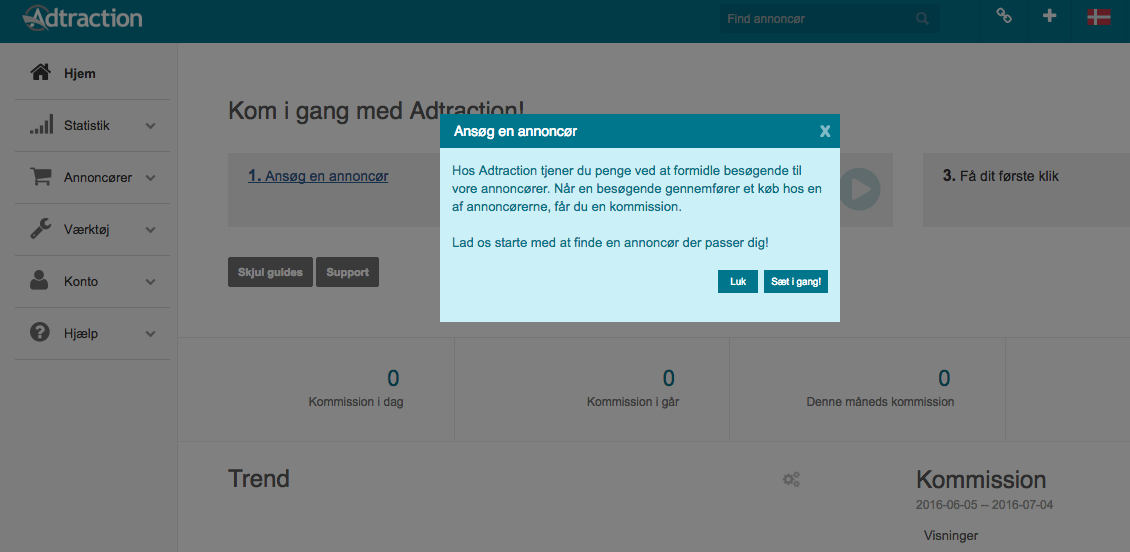
Task: Focus the Find annoncør search field
Action: [x=829, y=19]
